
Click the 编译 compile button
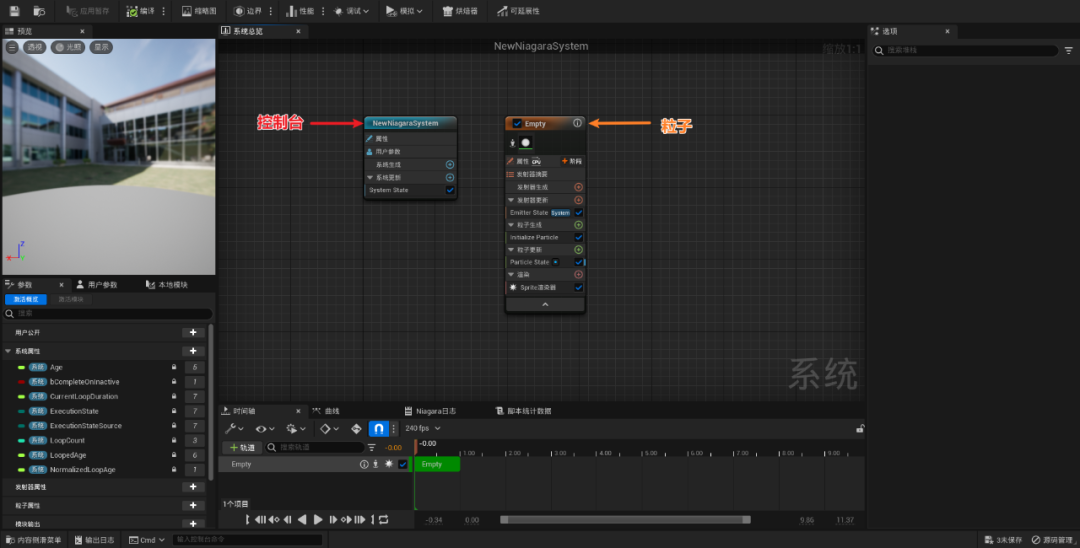click(x=141, y=11)
